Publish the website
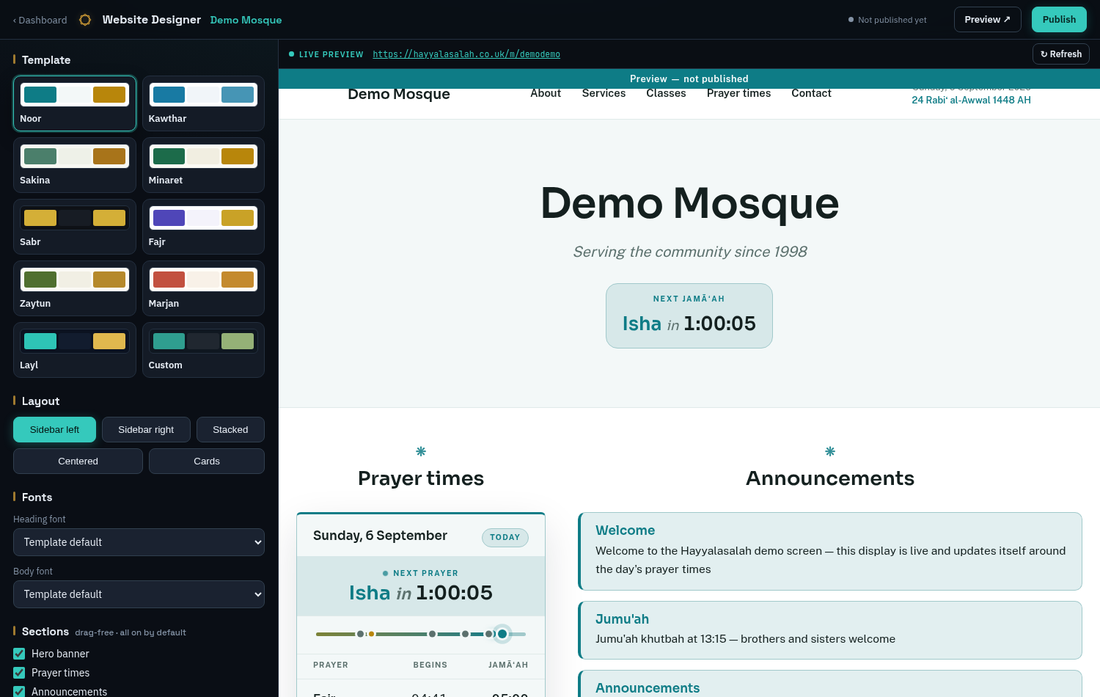Image resolution: width=1100 pixels, height=697 pixels. point(1059,20)
